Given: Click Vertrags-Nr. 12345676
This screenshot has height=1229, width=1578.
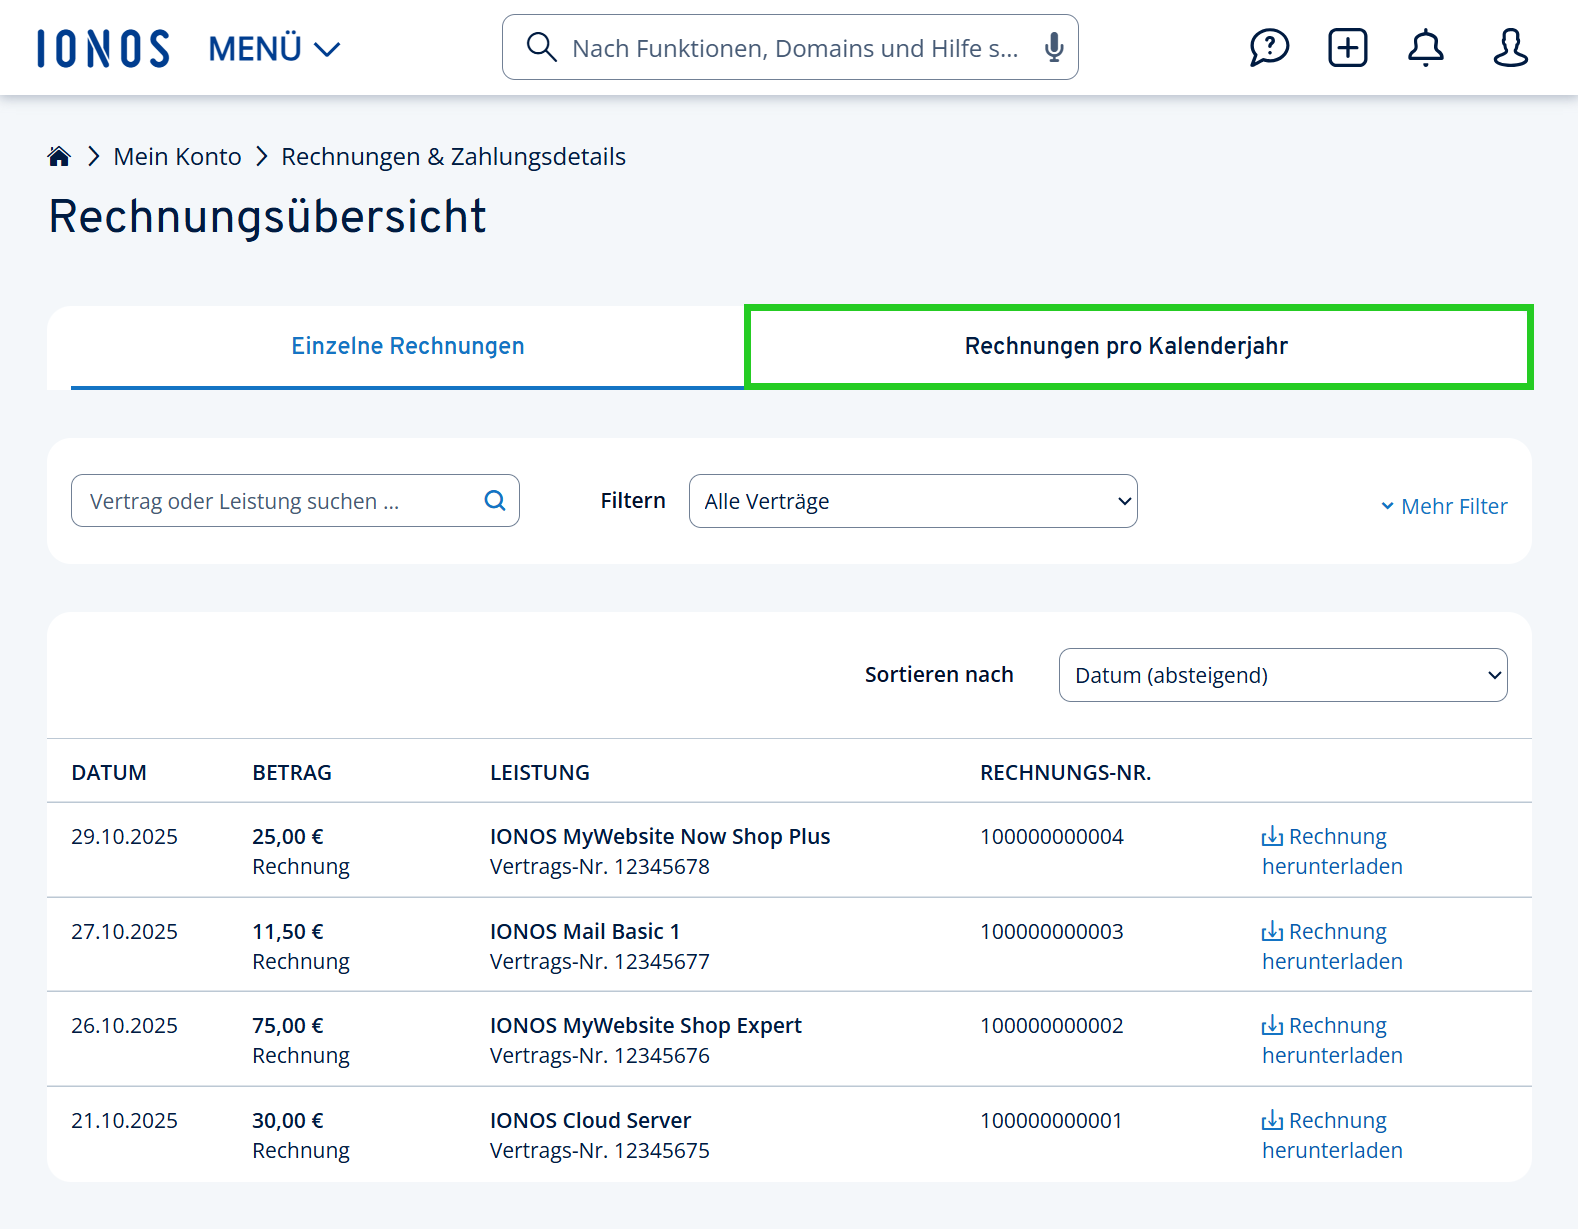Looking at the screenshot, I should pos(600,1055).
